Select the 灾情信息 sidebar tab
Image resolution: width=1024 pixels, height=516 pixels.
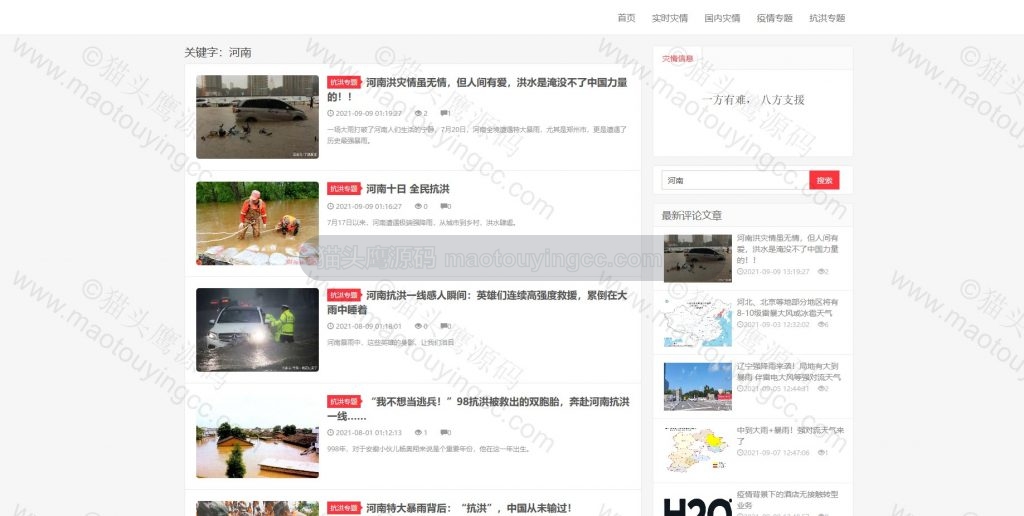(x=677, y=59)
